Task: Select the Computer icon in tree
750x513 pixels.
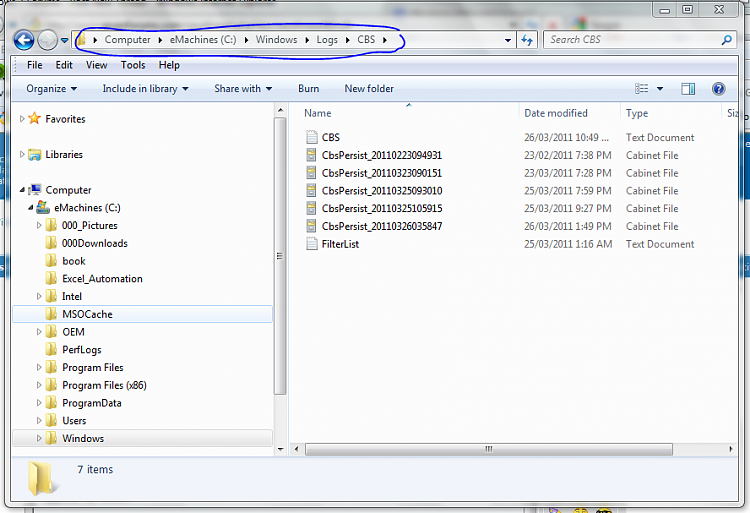Action: click(x=34, y=190)
